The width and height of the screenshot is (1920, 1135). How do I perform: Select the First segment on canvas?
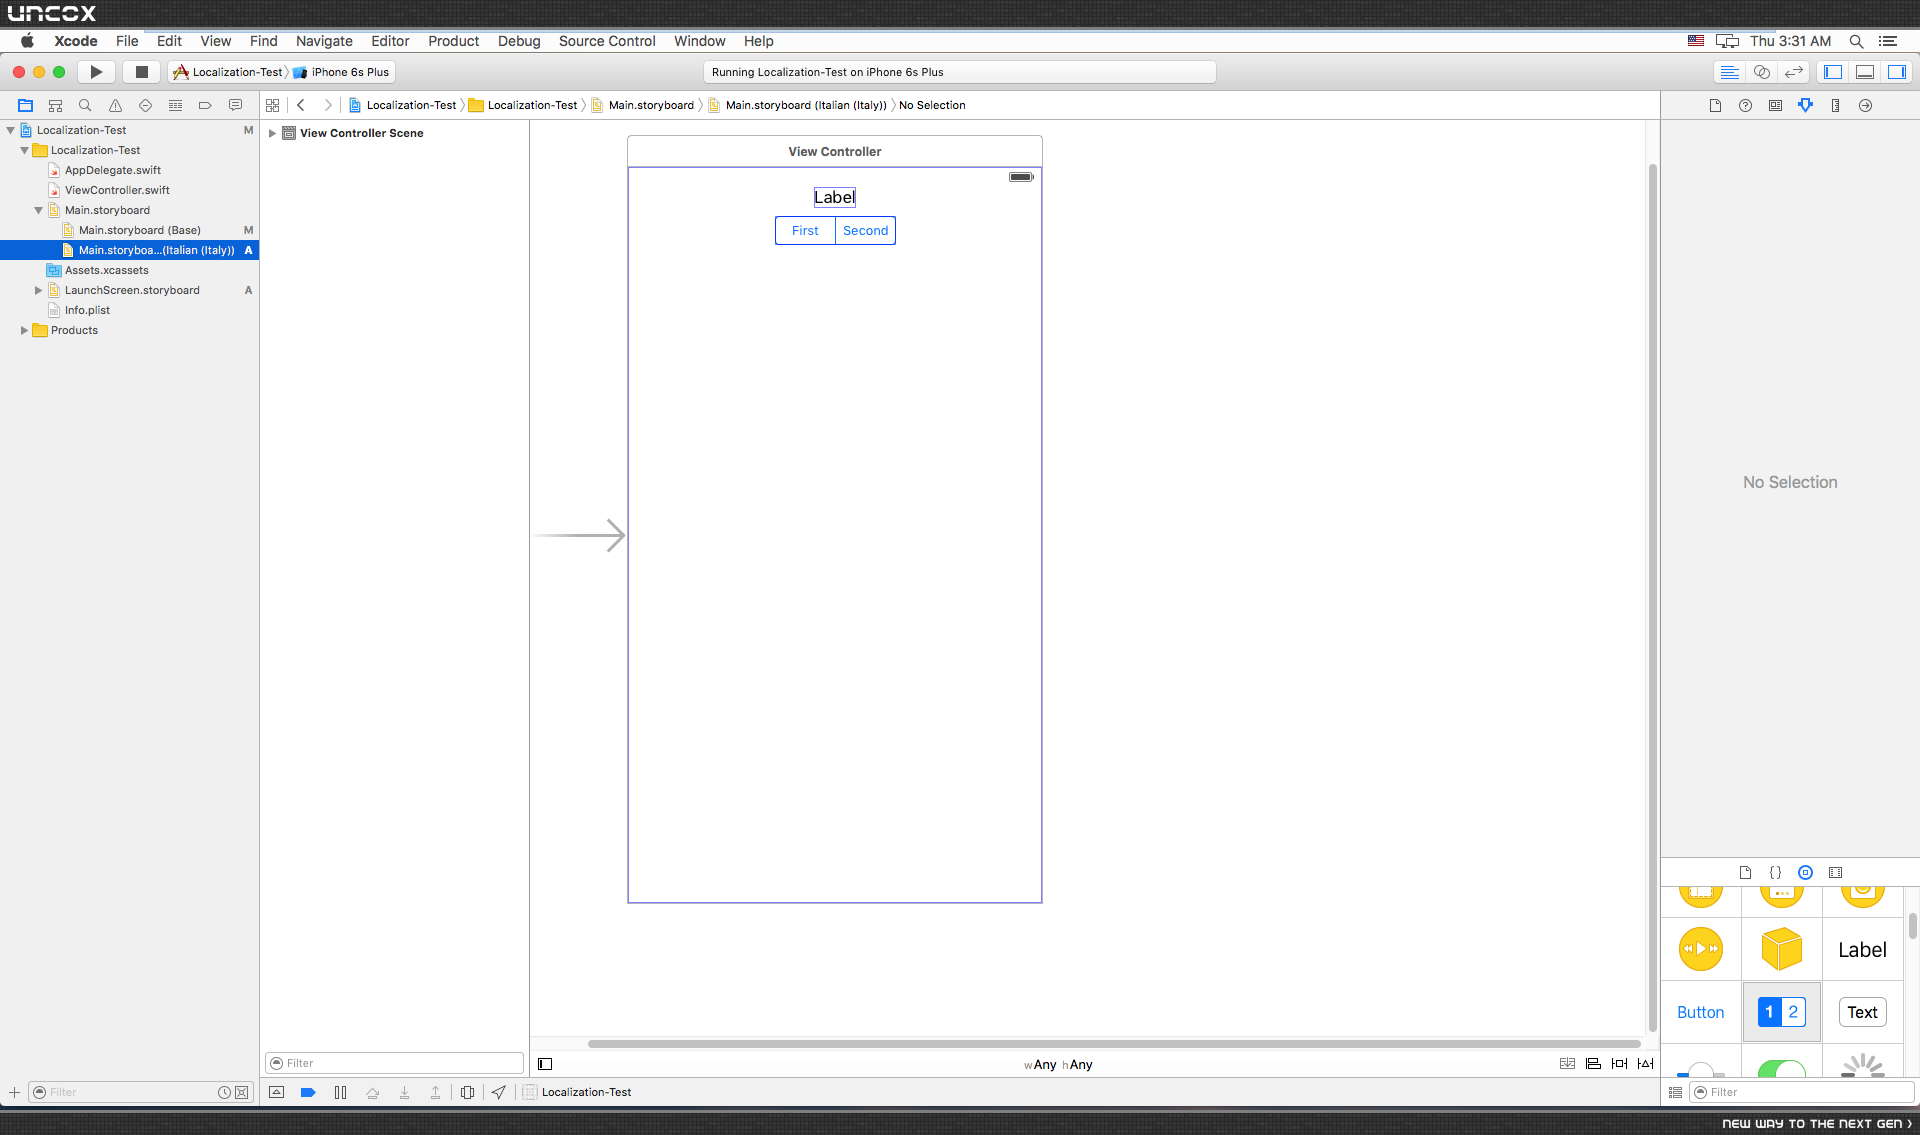click(x=805, y=231)
